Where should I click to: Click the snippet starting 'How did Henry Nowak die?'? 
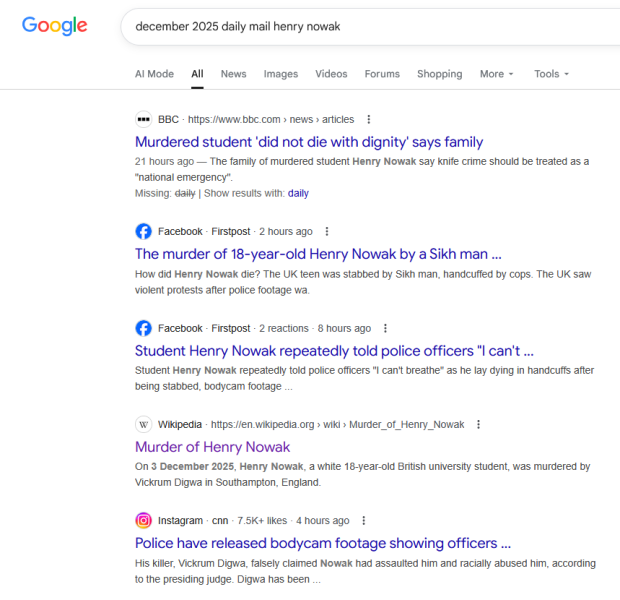[x=363, y=282]
